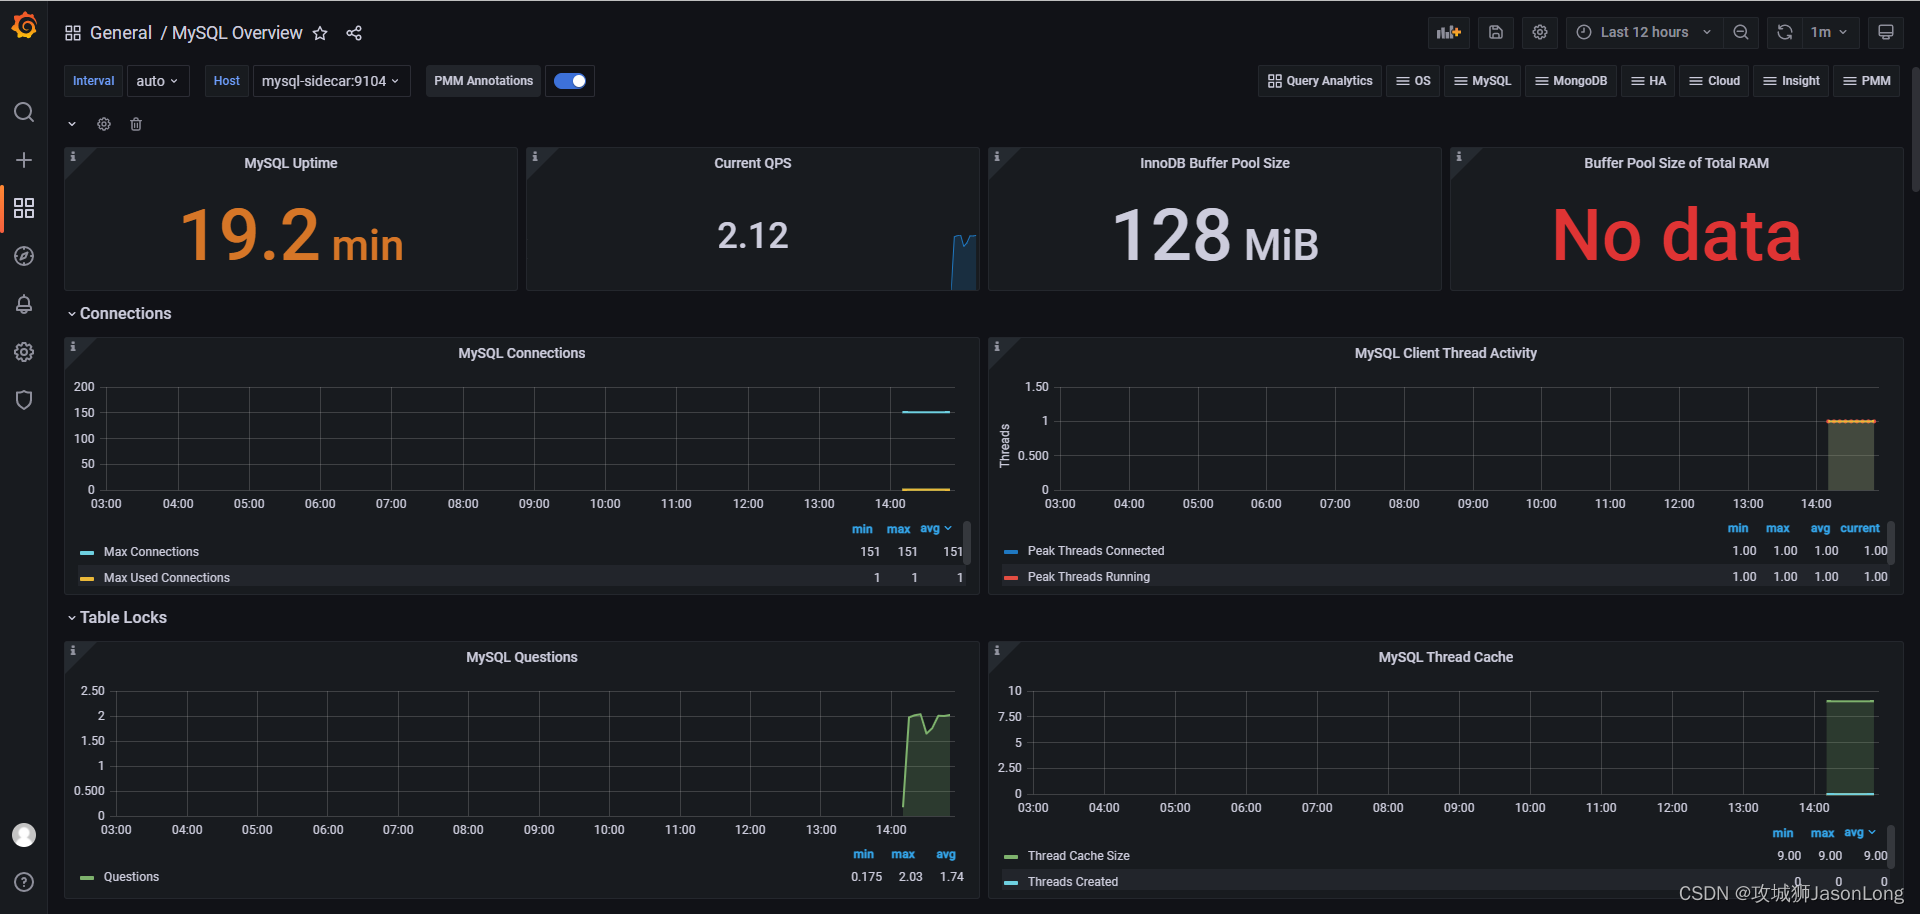Save the dashboard with the disk icon

point(1496,32)
